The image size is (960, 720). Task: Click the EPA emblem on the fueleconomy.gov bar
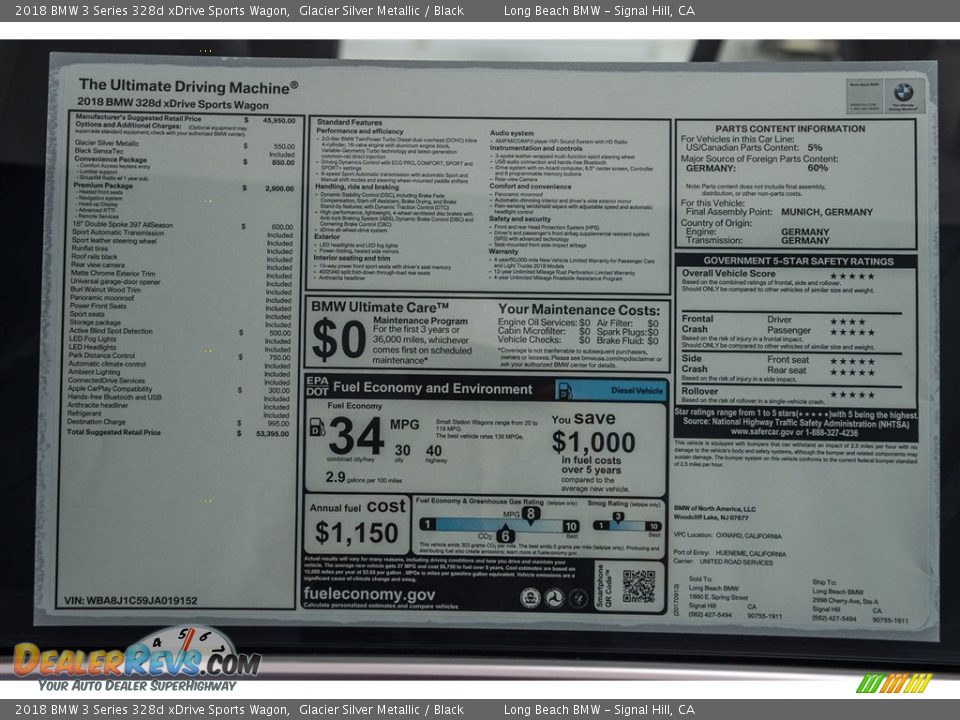531,598
